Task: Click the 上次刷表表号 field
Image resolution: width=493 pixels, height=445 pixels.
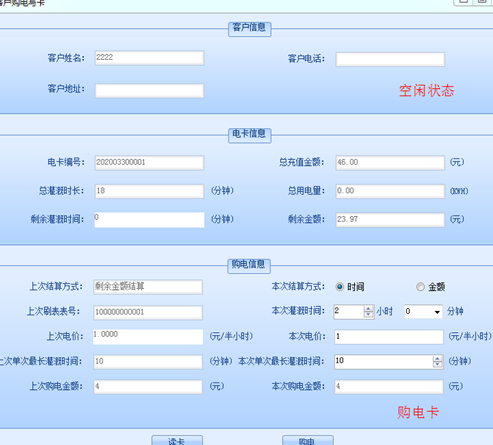Action: click(x=148, y=313)
